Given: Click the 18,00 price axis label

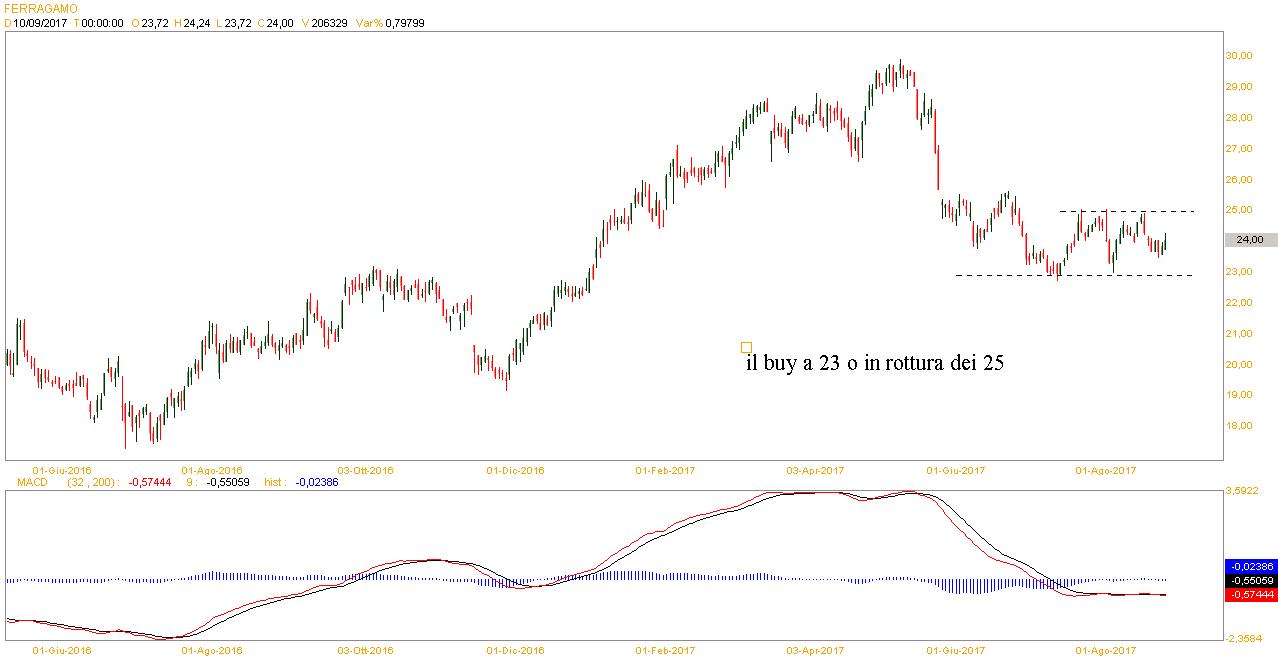Looking at the screenshot, I should click(x=1243, y=426).
